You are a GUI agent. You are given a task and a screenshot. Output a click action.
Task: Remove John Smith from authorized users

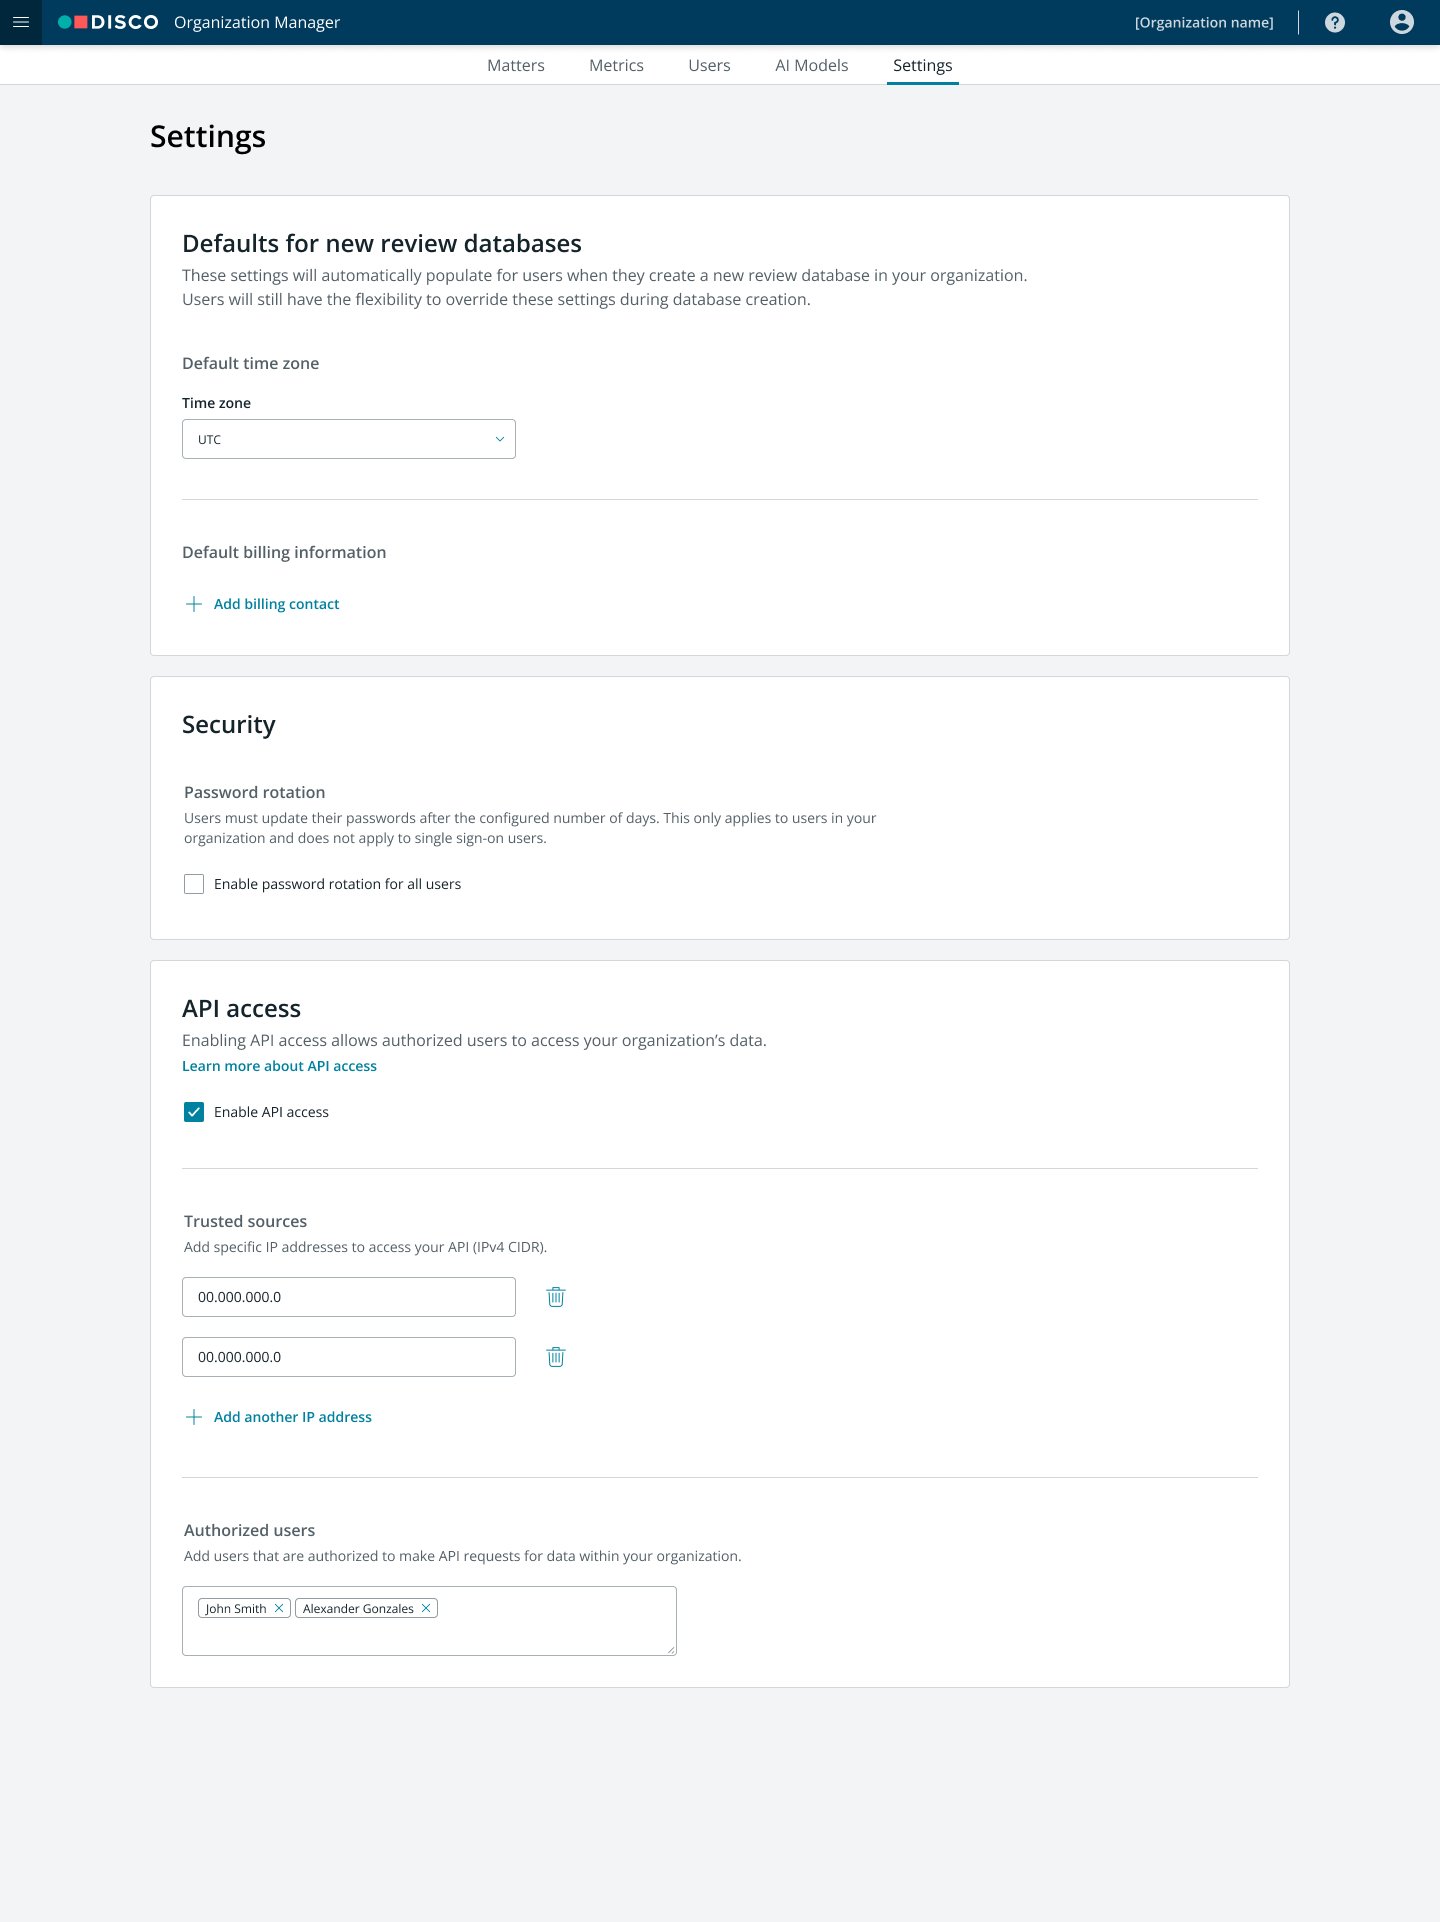(x=279, y=1608)
